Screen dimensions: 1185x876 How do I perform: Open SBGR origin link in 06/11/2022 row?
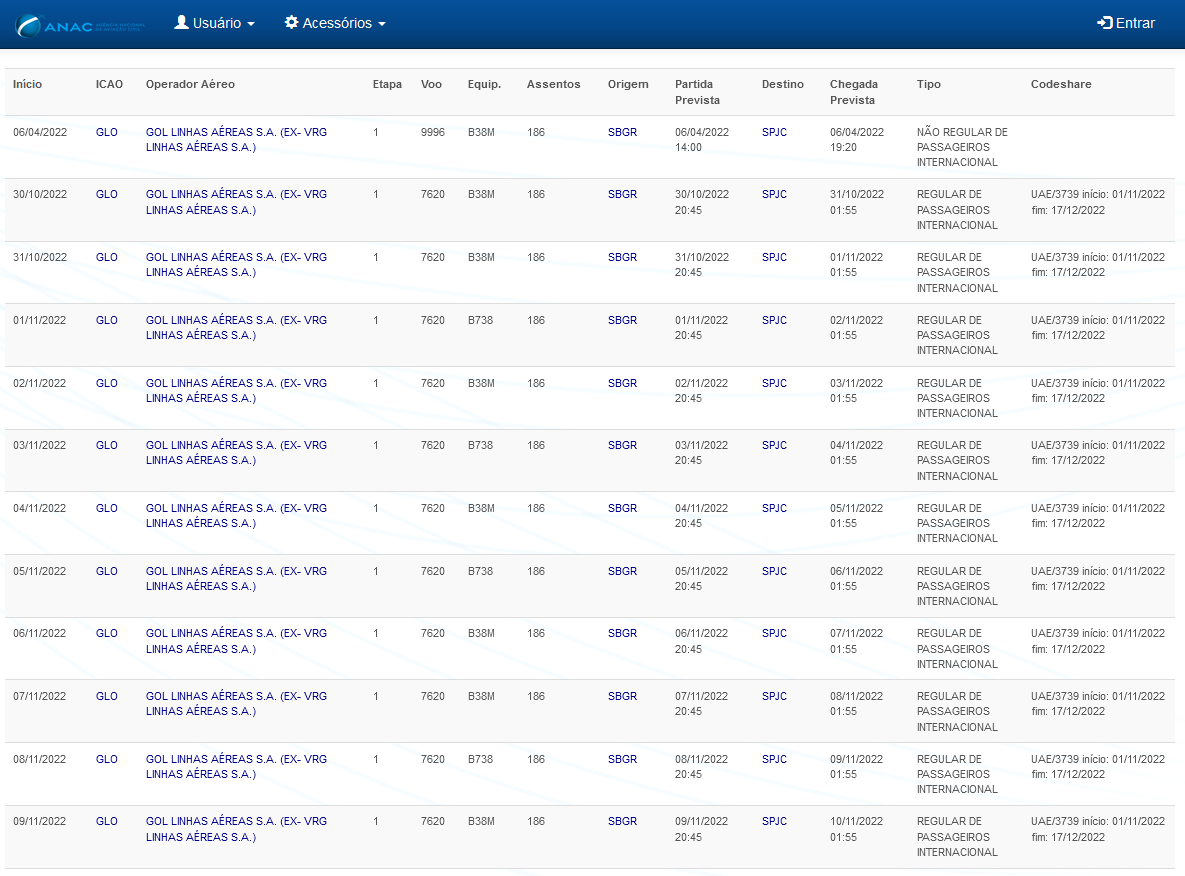click(623, 634)
